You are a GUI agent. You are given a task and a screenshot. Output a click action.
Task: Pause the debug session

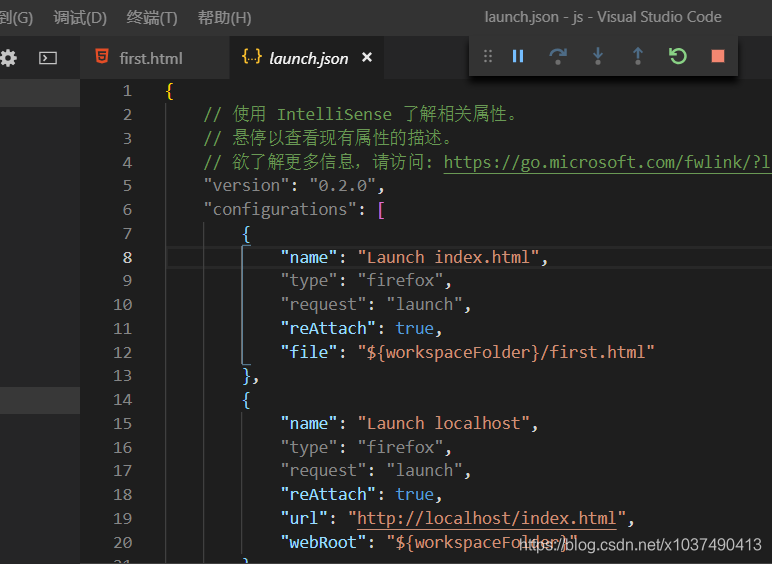pos(517,56)
